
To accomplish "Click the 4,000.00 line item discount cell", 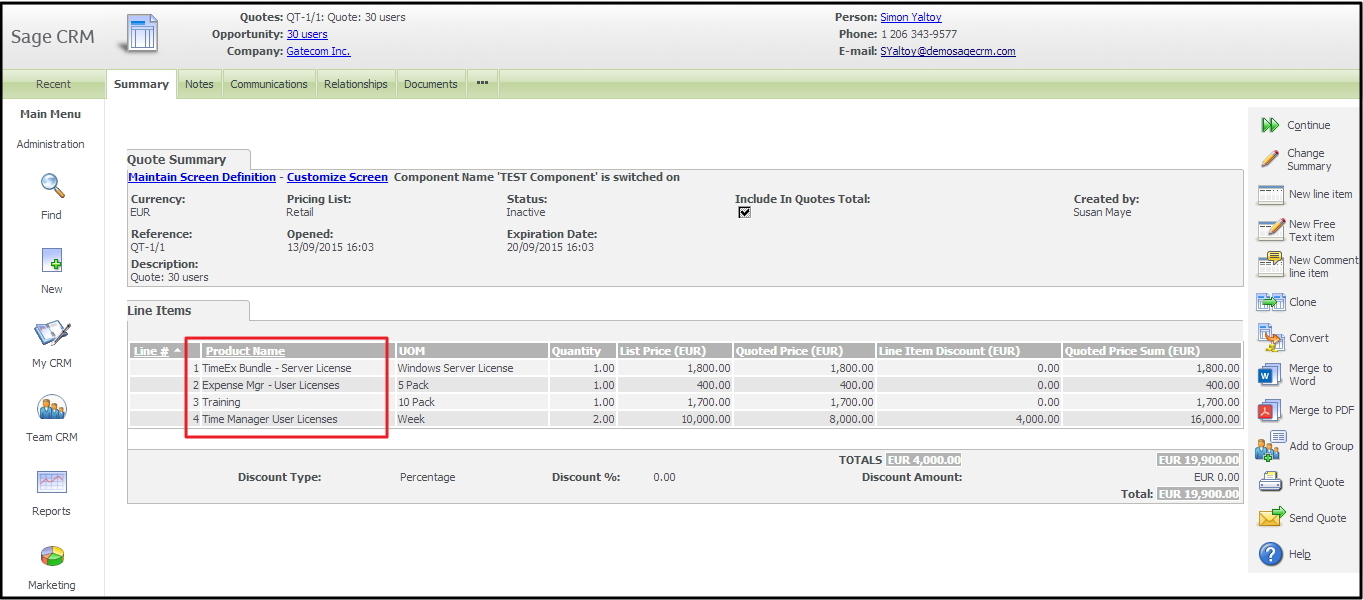I will [968, 419].
